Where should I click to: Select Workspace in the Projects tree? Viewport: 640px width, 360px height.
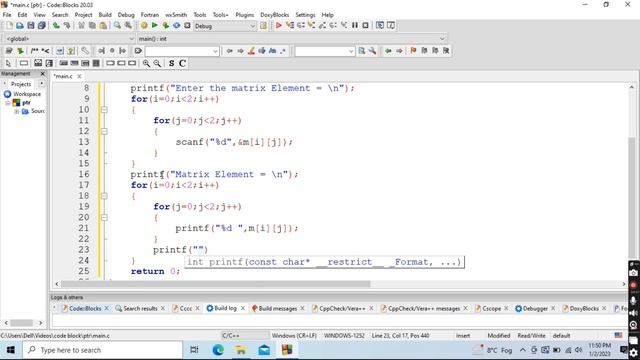(27, 94)
